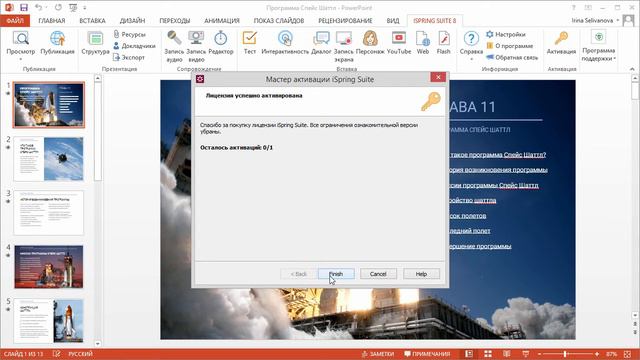
Task: Open the Irina Selivanova account dropdown
Action: pos(596,20)
